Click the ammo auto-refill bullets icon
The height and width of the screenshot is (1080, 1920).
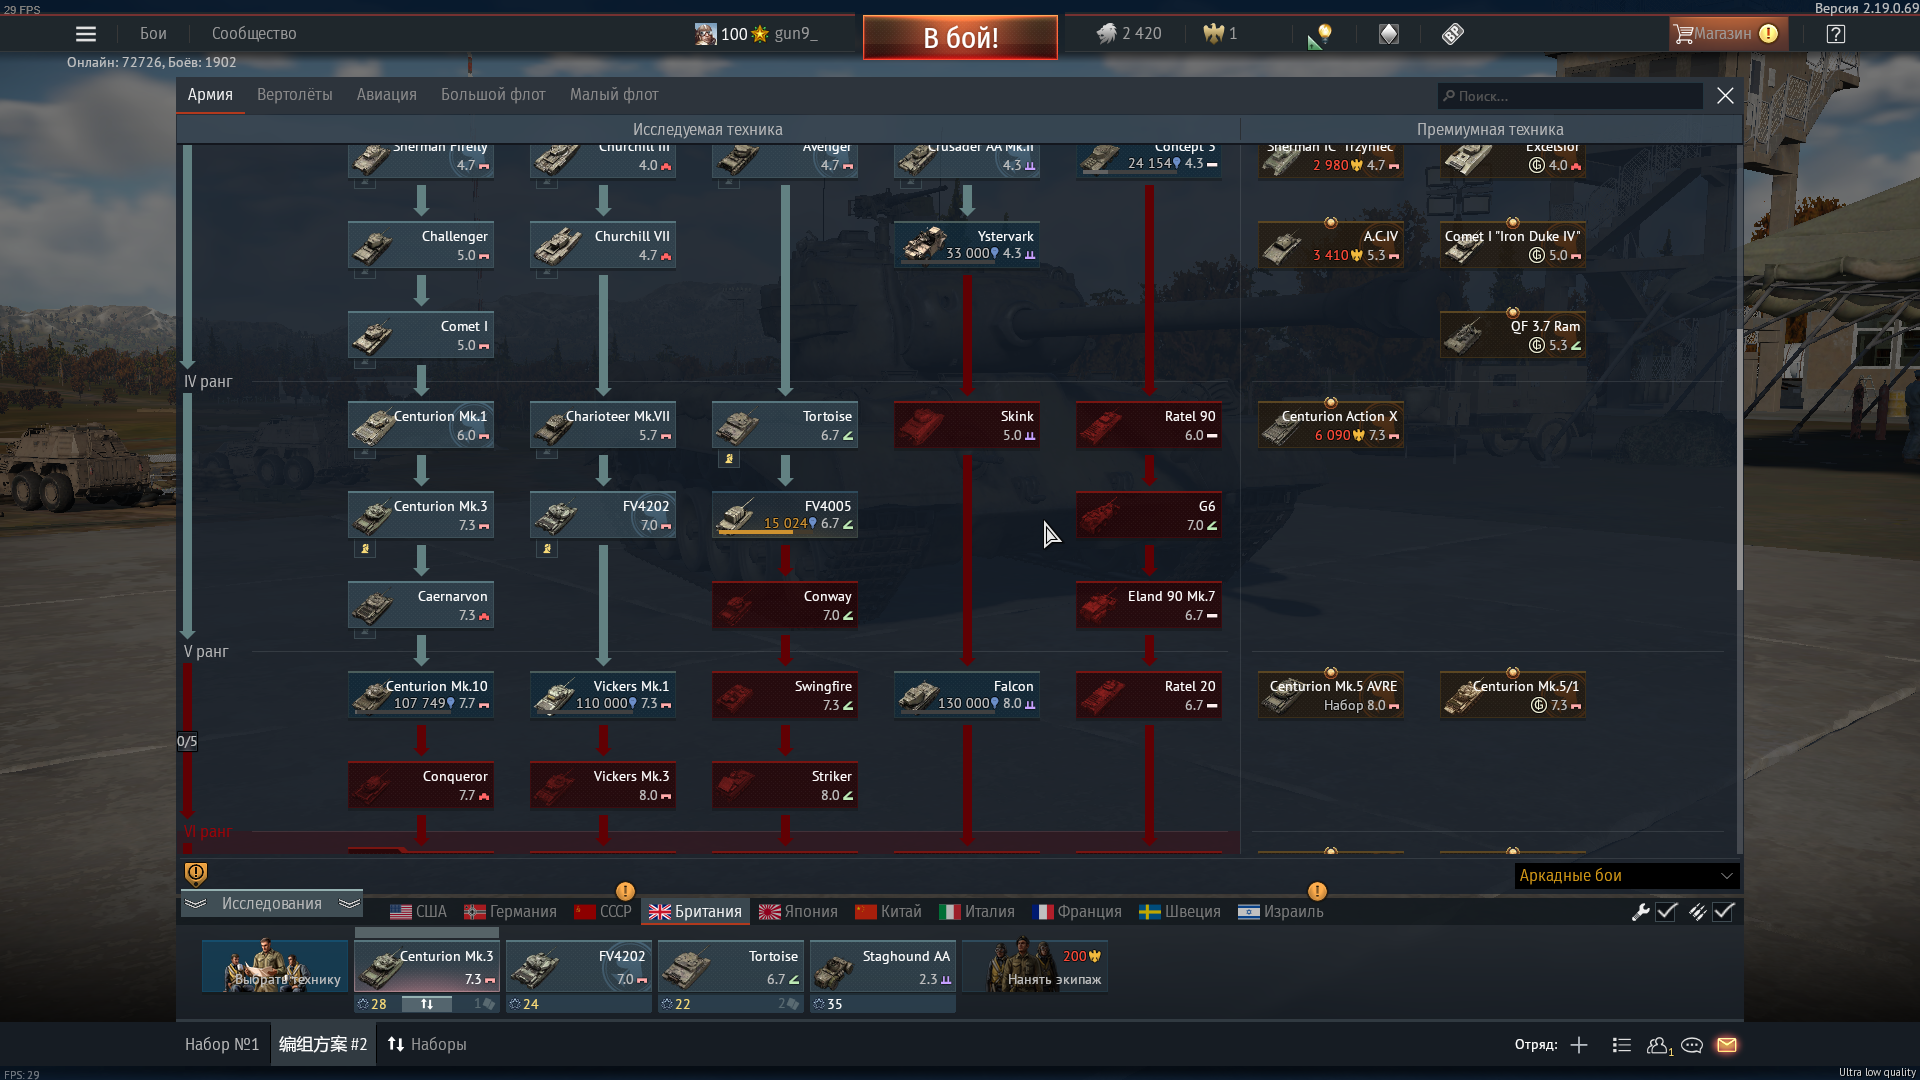(1697, 912)
